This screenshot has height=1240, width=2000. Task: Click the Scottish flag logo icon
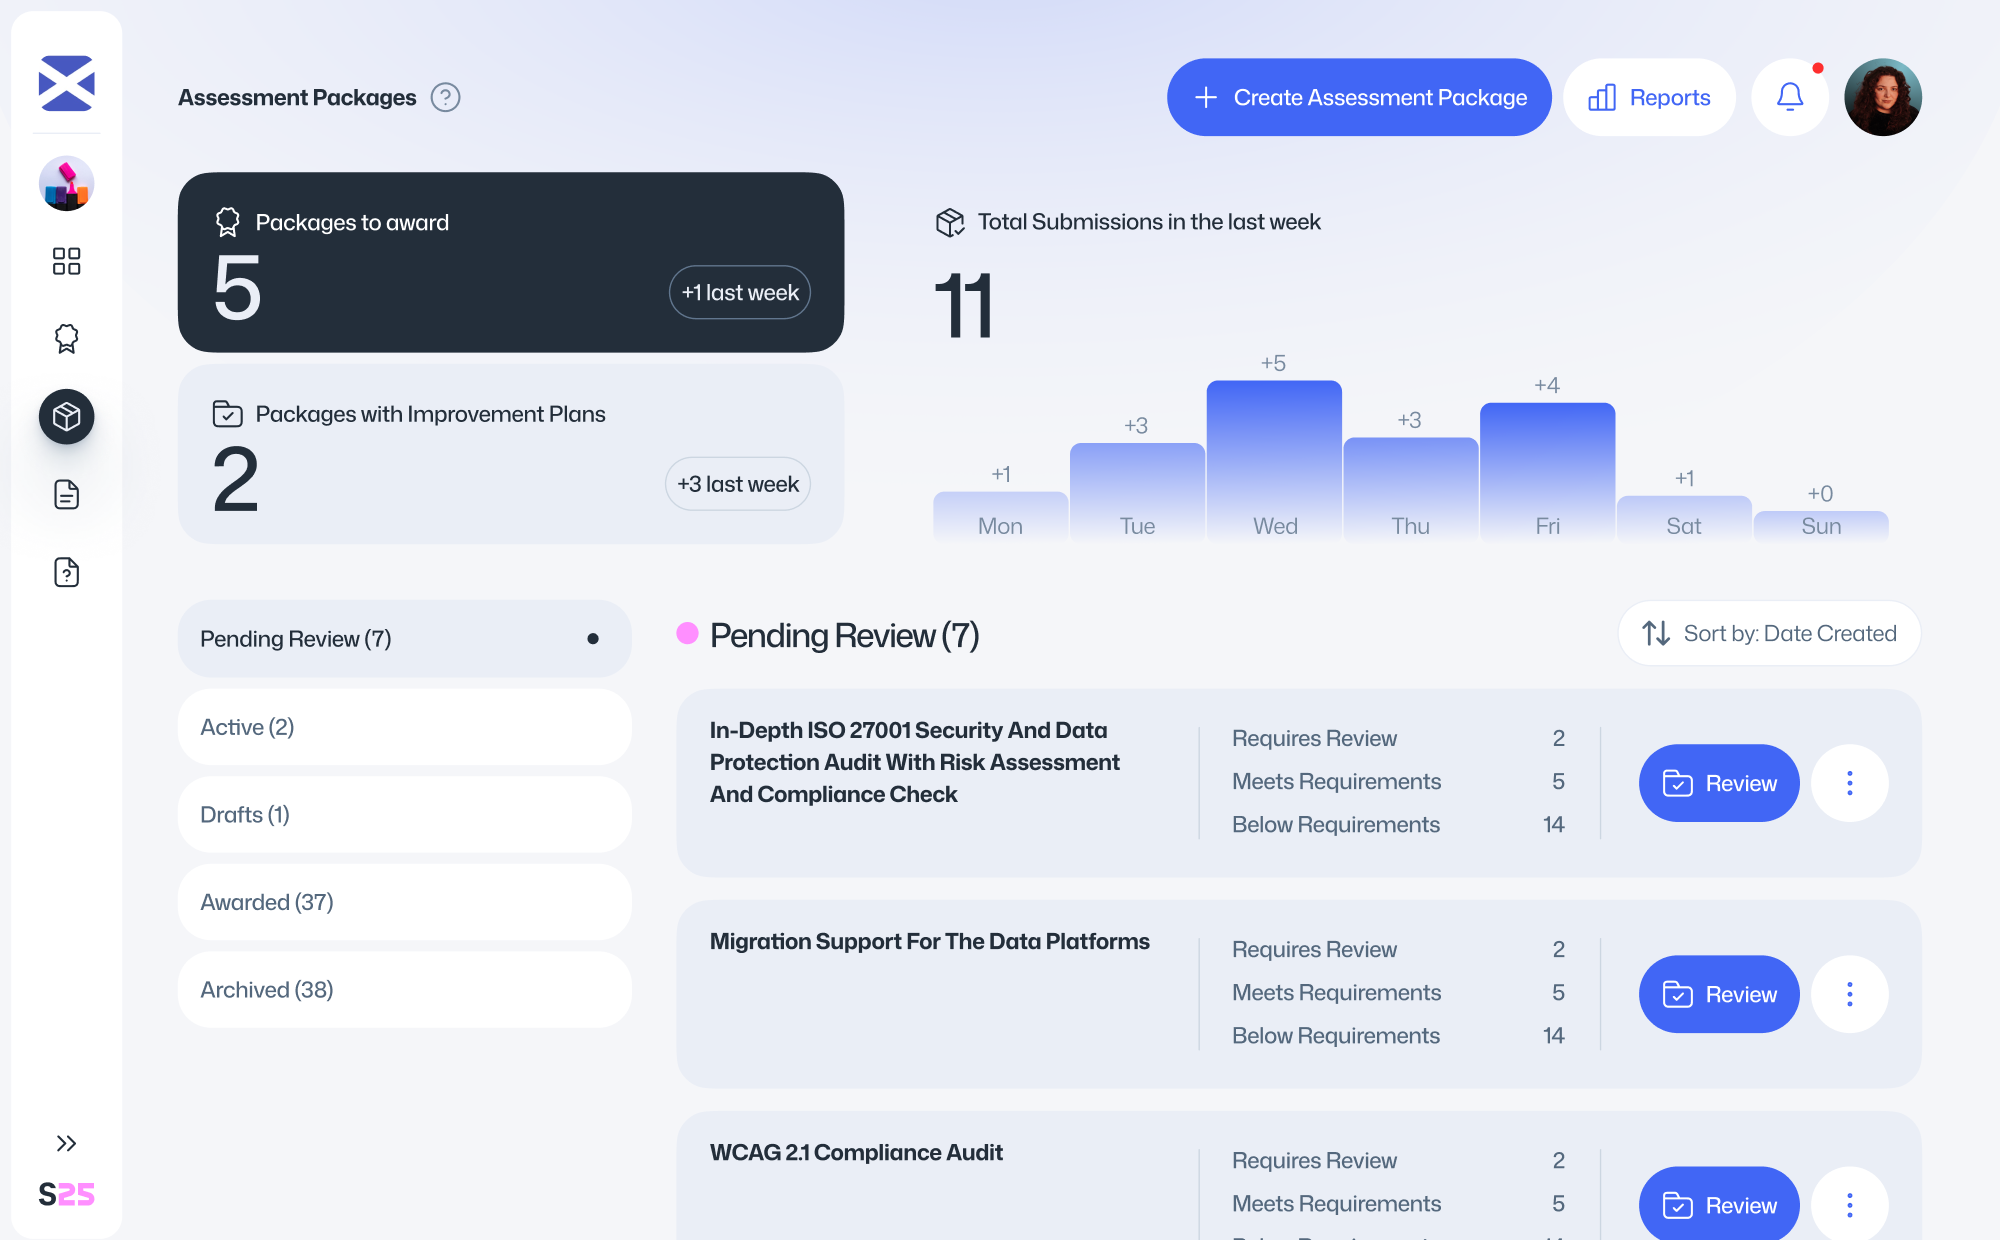(x=66, y=83)
